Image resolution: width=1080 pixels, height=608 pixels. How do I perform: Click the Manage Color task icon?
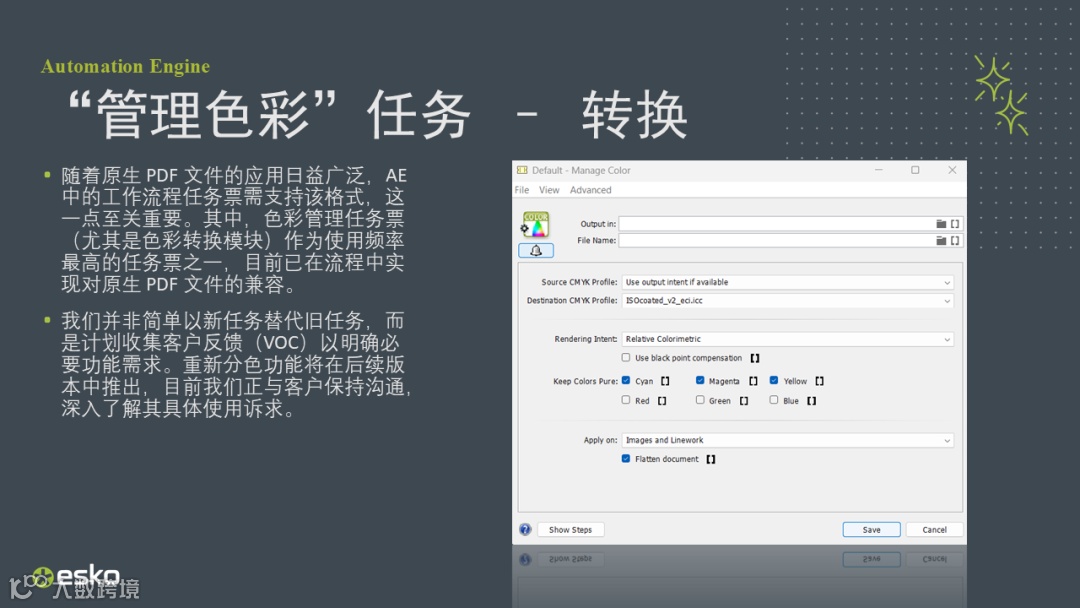[x=536, y=224]
